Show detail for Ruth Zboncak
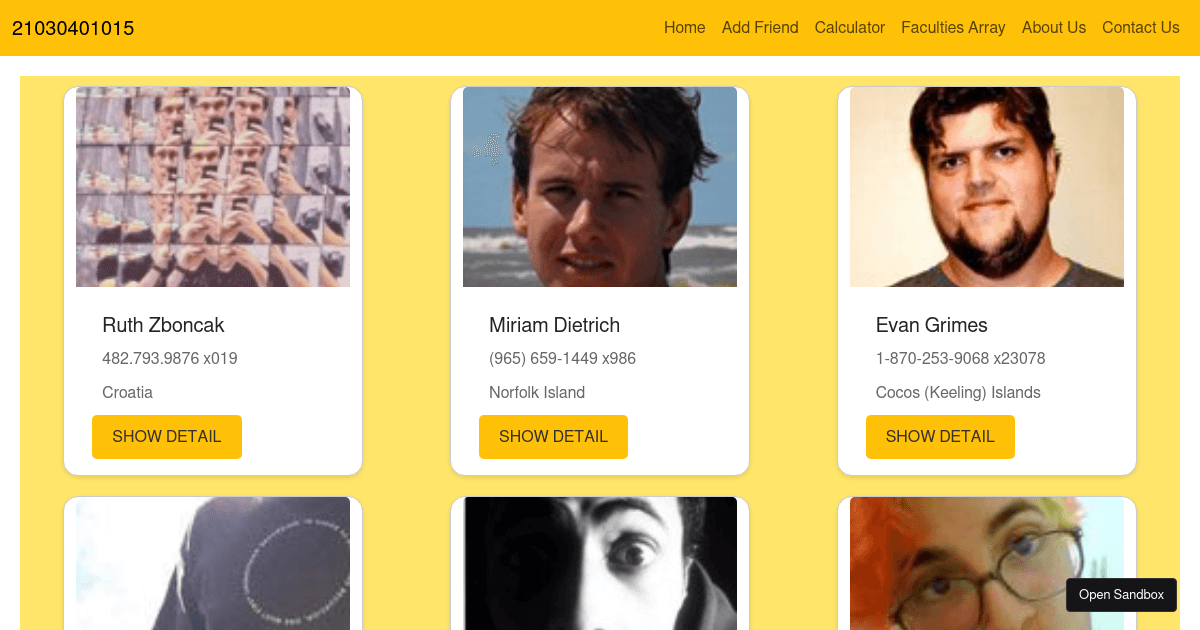The width and height of the screenshot is (1200, 630). click(167, 437)
